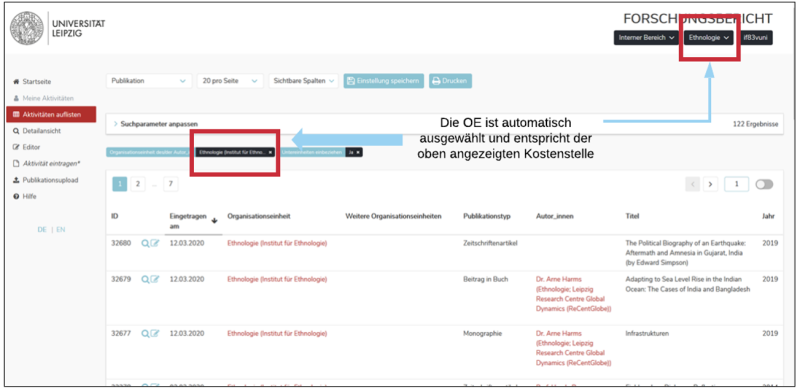Edit entry 32679 with pencil icon
800x391 pixels.
pos(155,279)
